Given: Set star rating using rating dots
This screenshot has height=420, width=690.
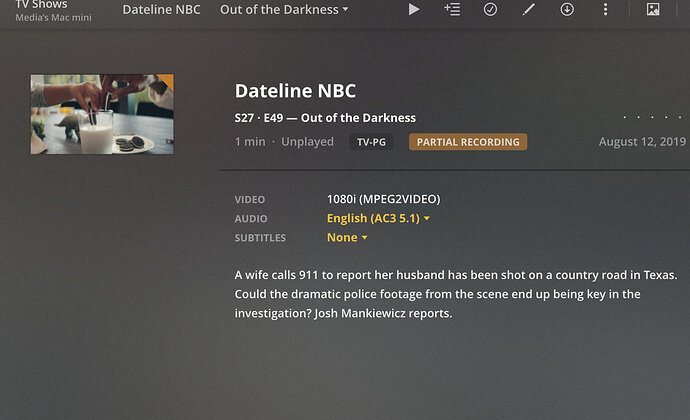Looking at the screenshot, I should [653, 117].
